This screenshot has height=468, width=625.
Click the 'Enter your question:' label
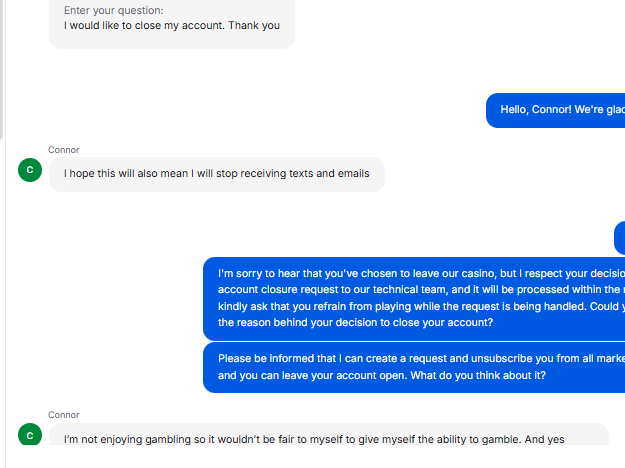tap(113, 11)
